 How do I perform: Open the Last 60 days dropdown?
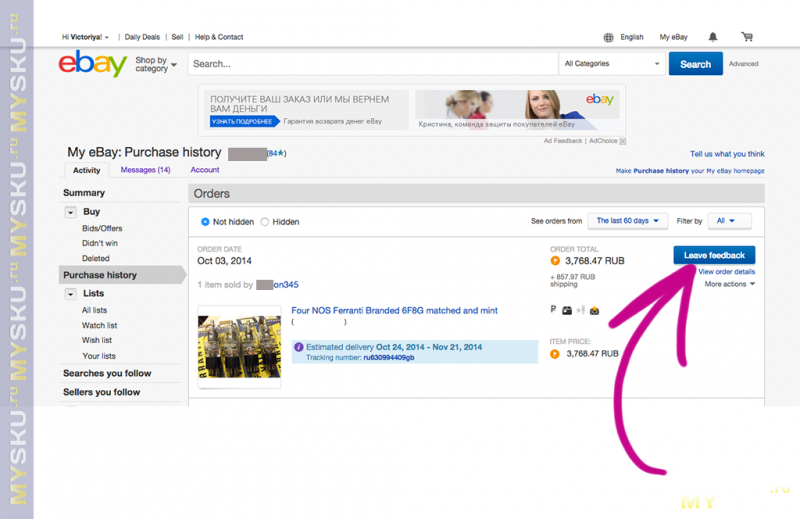pyautogui.click(x=627, y=221)
